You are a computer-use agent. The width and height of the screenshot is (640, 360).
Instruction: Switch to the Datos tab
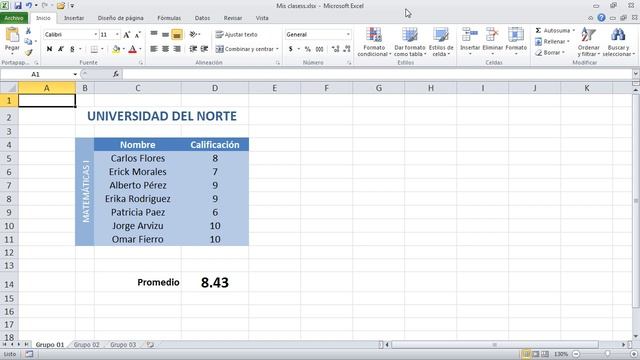202,18
